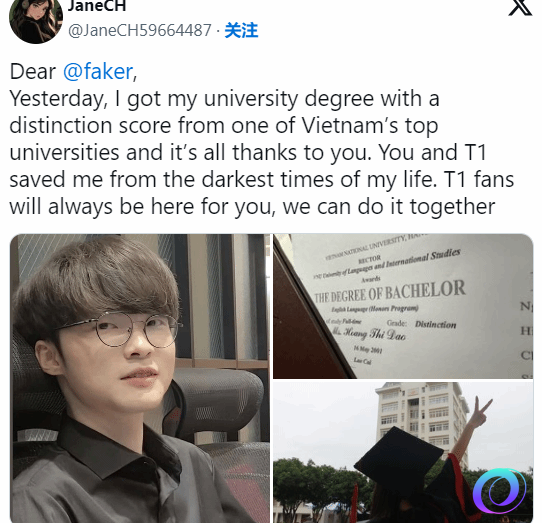Click the 'Distinction' grade on the certificate
Image resolution: width=542 pixels, height=523 pixels.
[x=436, y=325]
